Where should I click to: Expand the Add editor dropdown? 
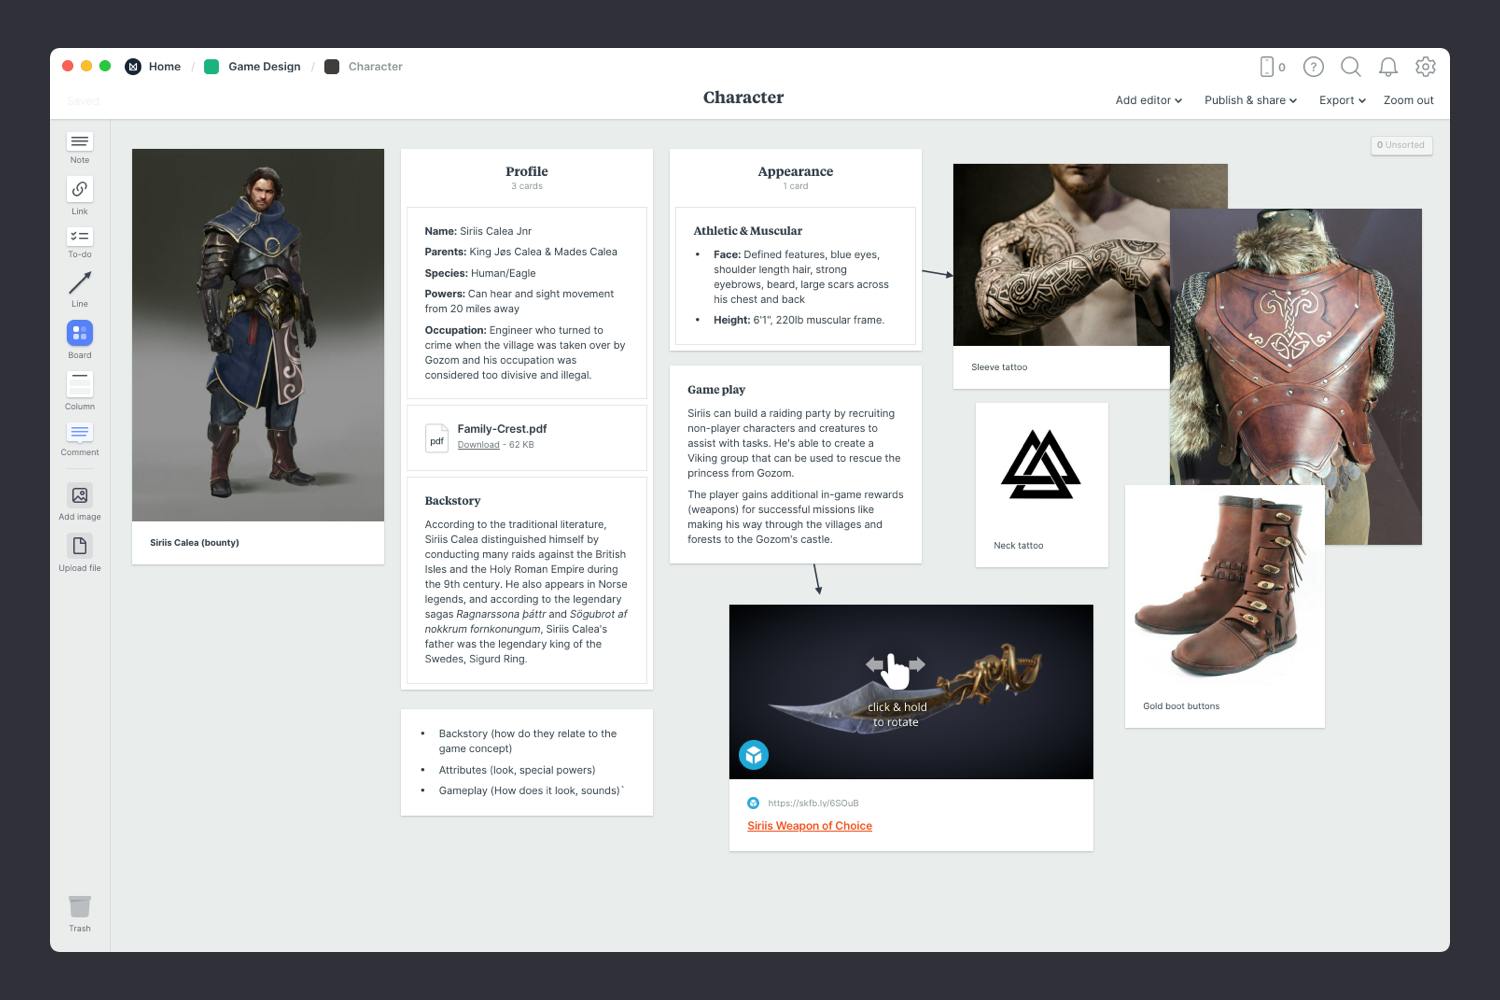[1149, 100]
